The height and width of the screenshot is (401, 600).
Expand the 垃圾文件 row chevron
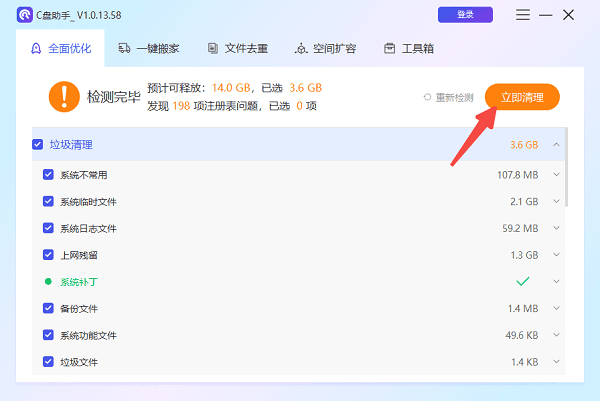[x=556, y=362]
